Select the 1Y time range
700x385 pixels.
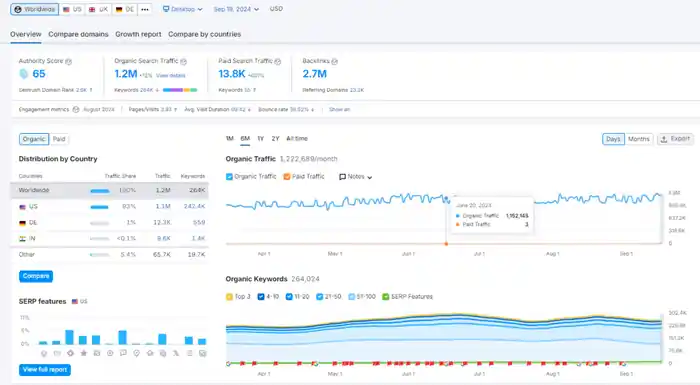point(261,139)
